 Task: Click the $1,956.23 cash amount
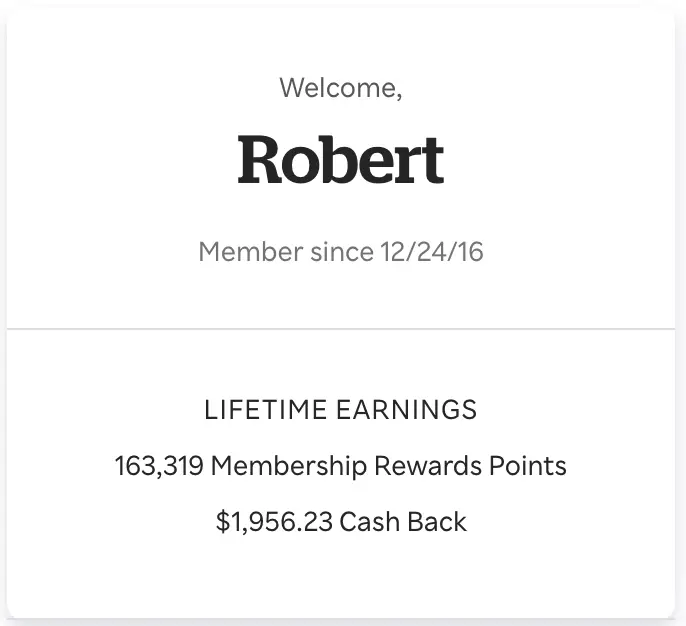(274, 522)
